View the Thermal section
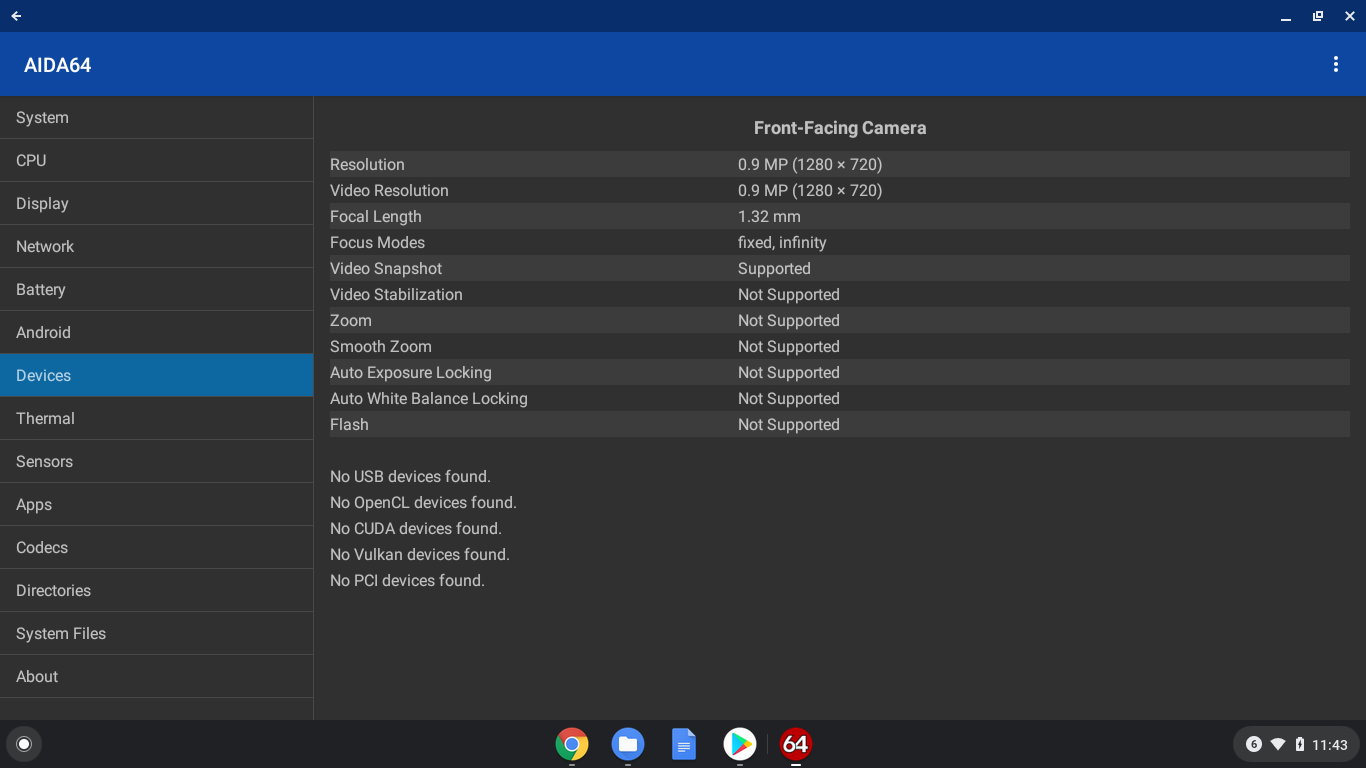 tap(157, 419)
